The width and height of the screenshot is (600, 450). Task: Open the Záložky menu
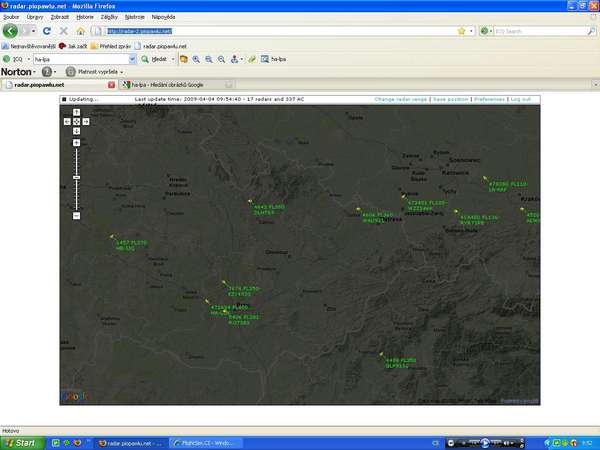tap(109, 17)
